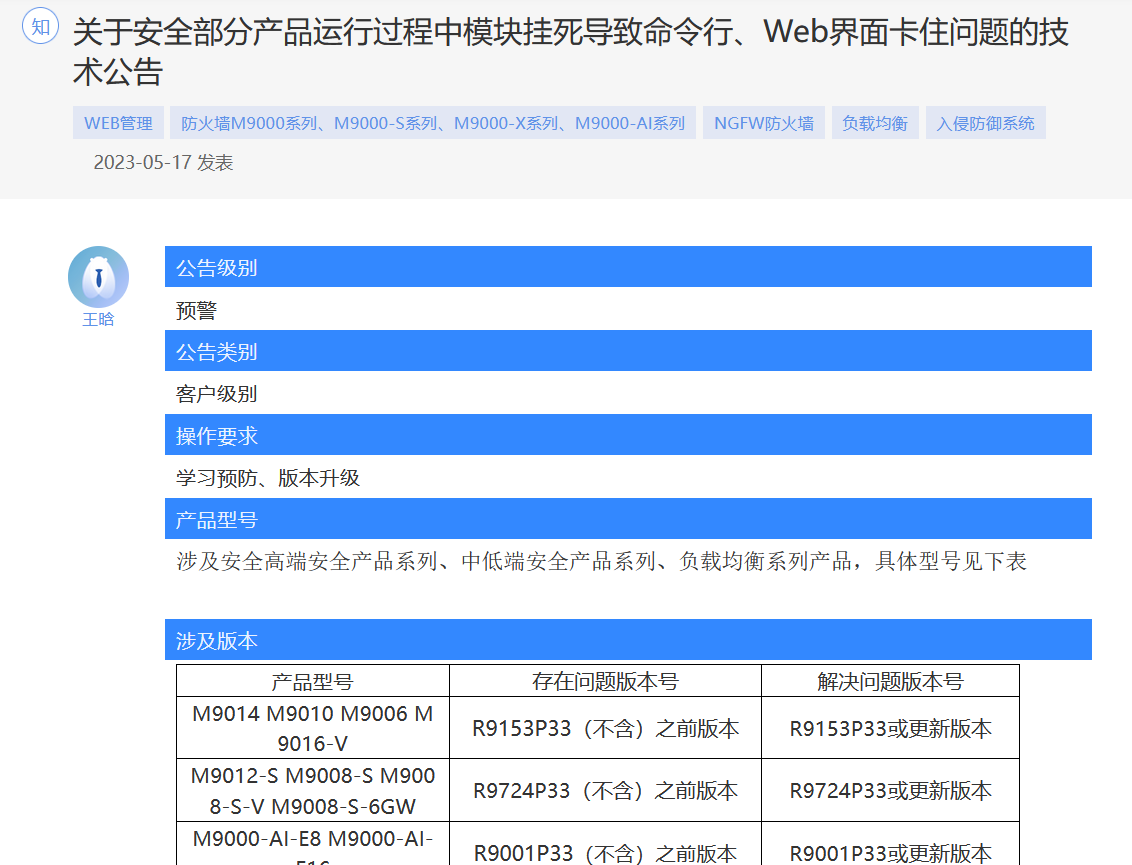Click the 客户级别 value text
Screen dimensions: 1132x865
click(x=217, y=394)
